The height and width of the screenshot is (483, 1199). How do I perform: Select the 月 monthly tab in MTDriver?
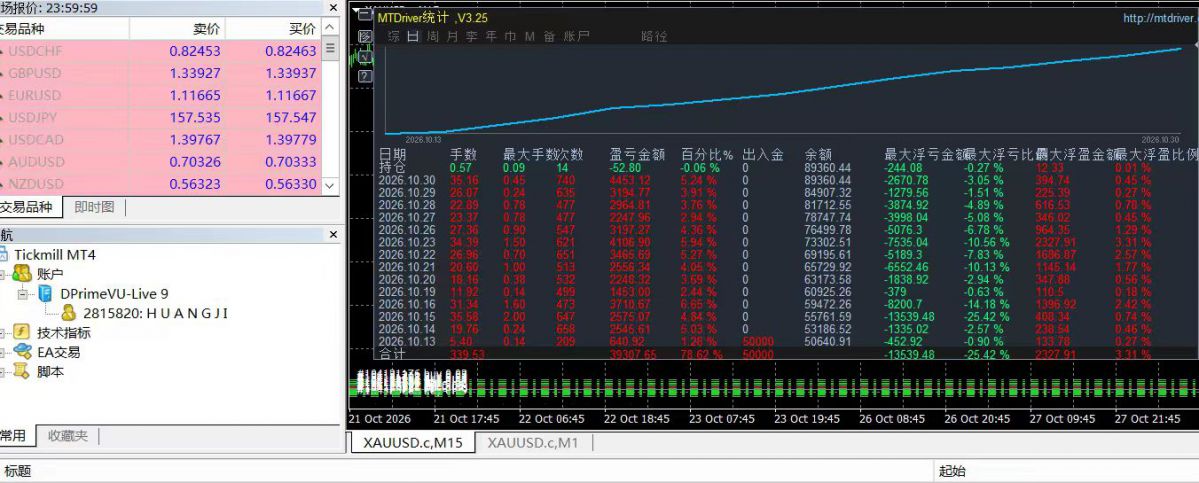tap(452, 36)
